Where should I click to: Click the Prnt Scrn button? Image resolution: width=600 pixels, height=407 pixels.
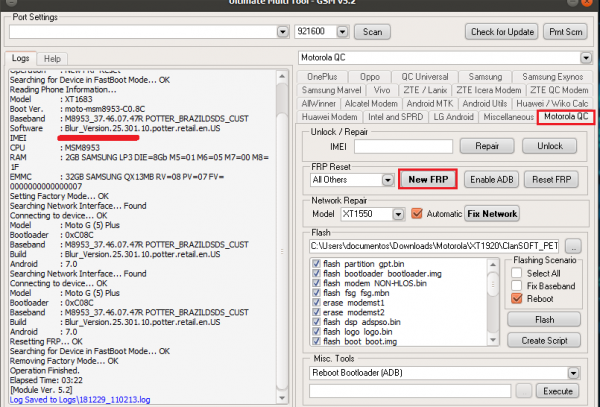pos(565,32)
